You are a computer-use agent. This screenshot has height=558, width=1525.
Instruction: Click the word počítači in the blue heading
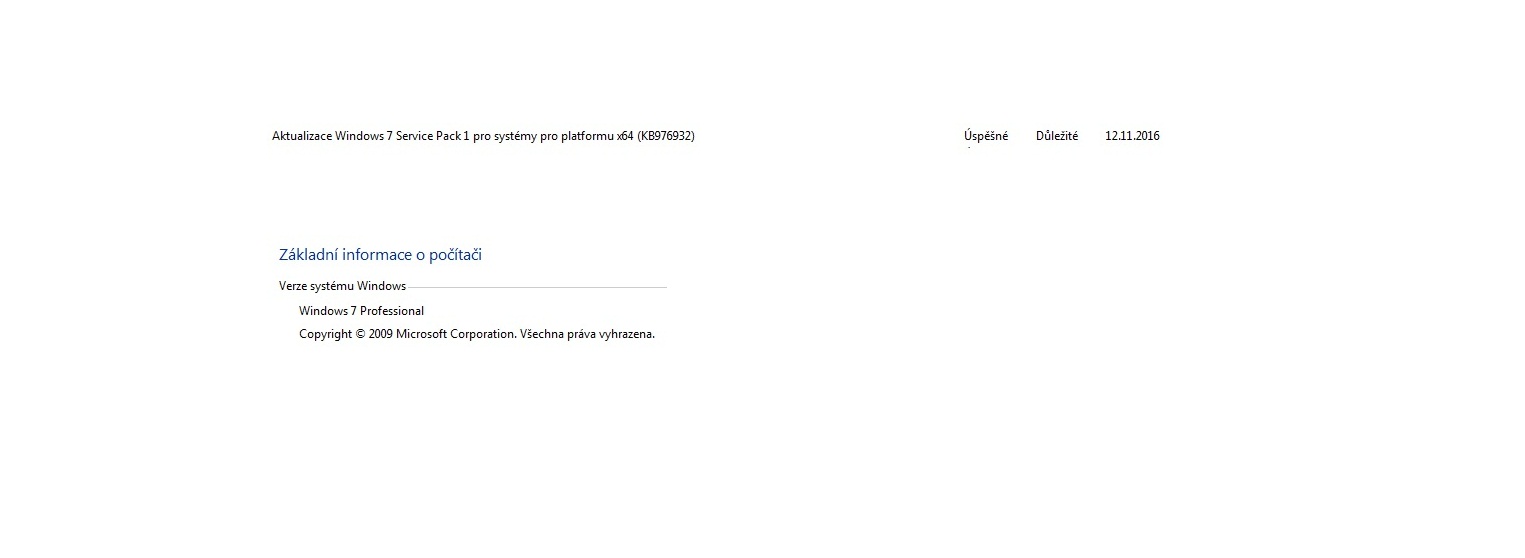click(455, 255)
